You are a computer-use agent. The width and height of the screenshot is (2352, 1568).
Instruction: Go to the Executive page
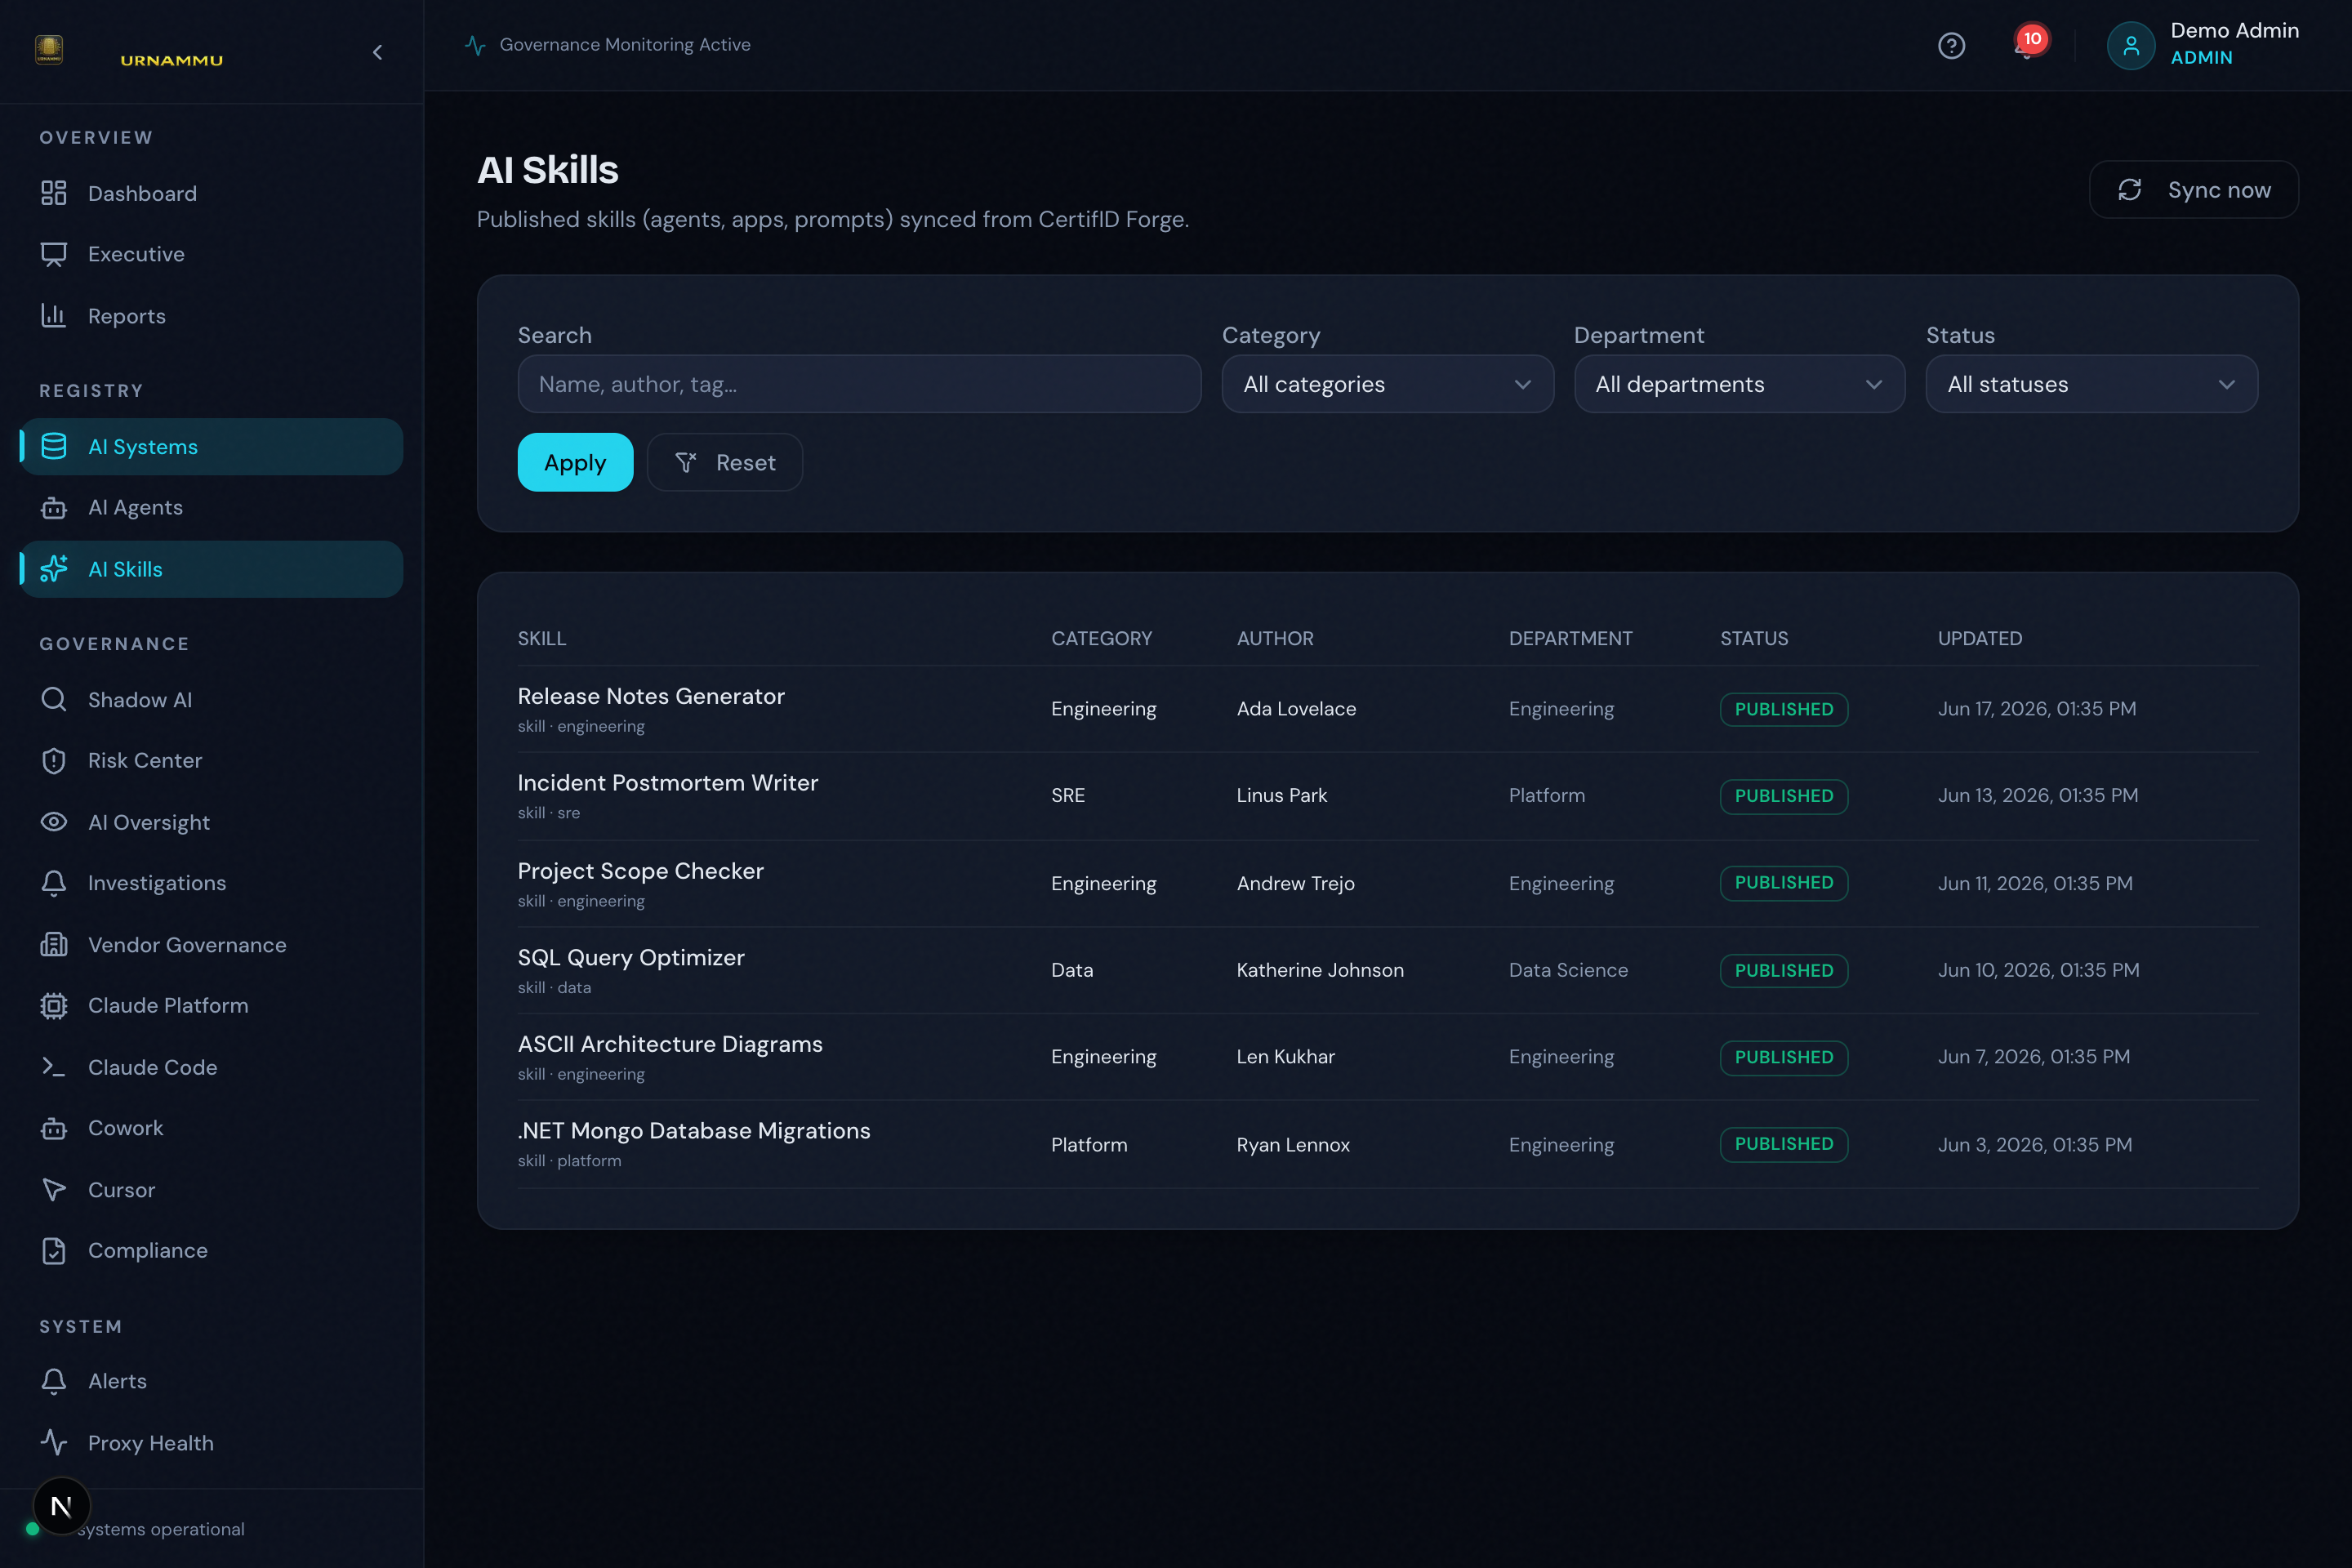pos(211,254)
